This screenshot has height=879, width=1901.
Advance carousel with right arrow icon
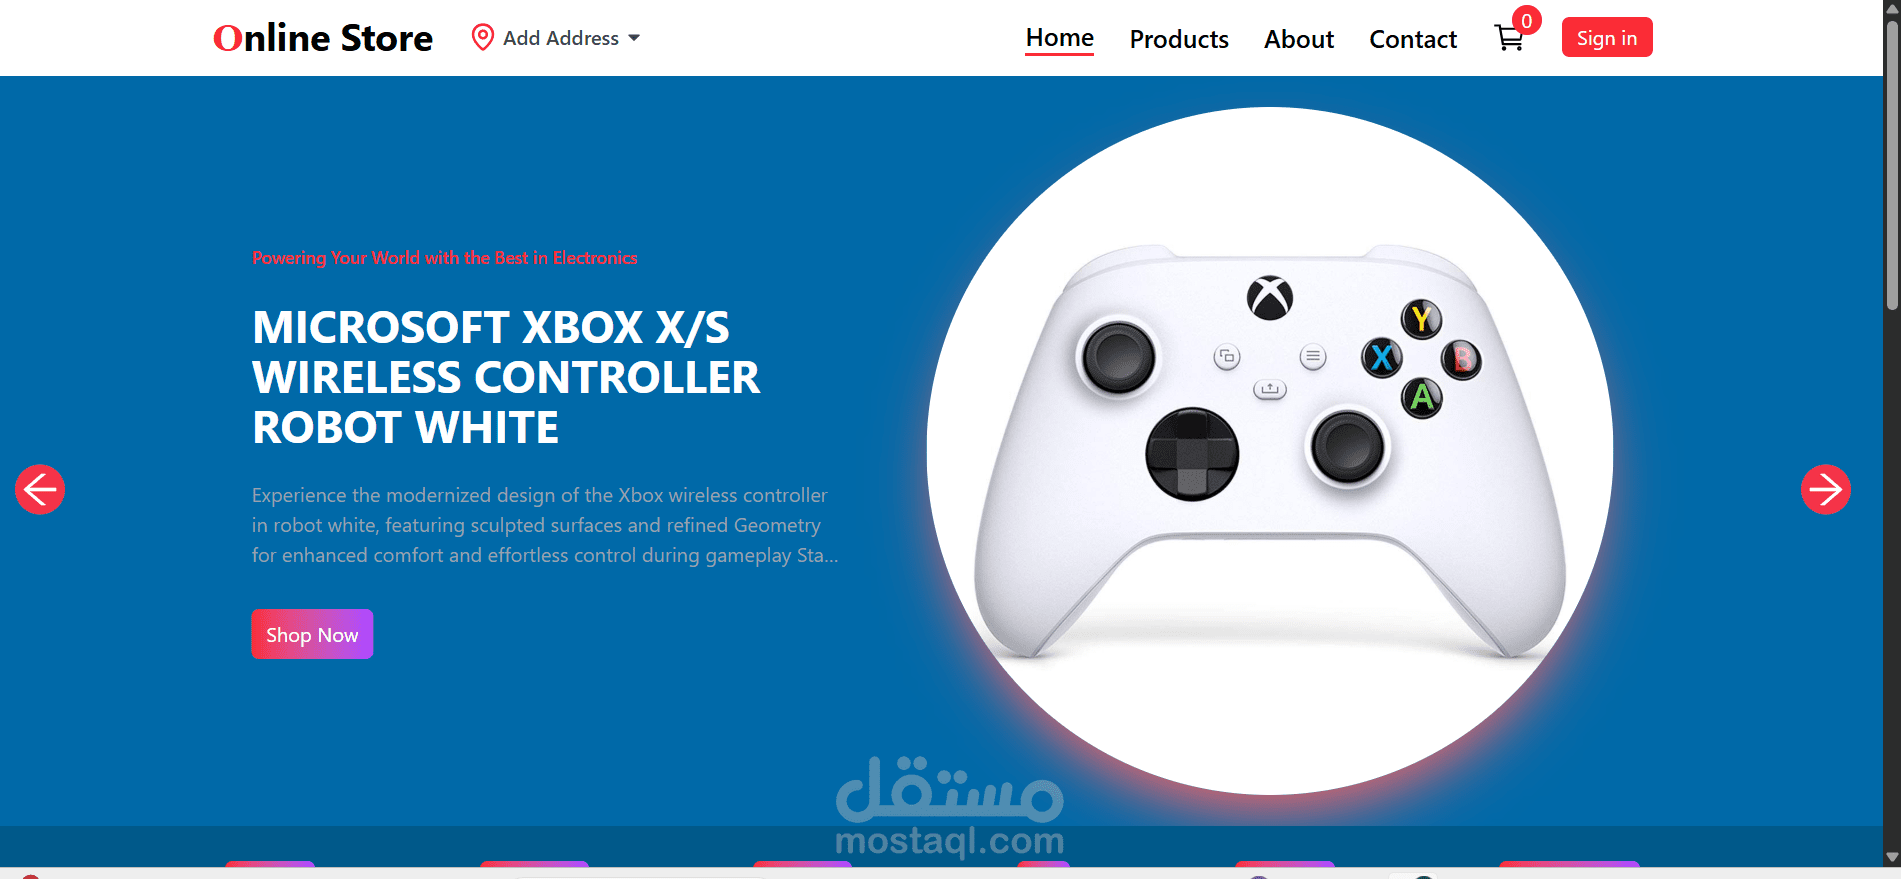point(1825,489)
